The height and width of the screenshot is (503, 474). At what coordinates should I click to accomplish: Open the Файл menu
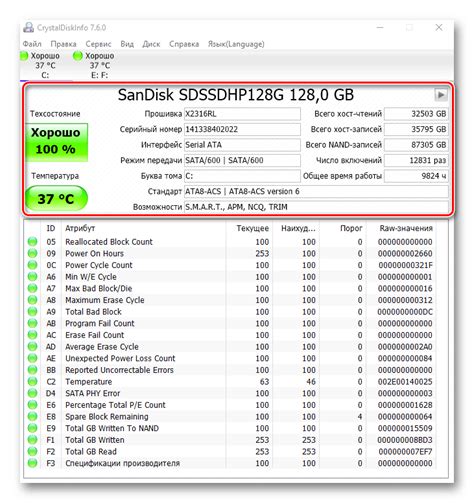[32, 44]
